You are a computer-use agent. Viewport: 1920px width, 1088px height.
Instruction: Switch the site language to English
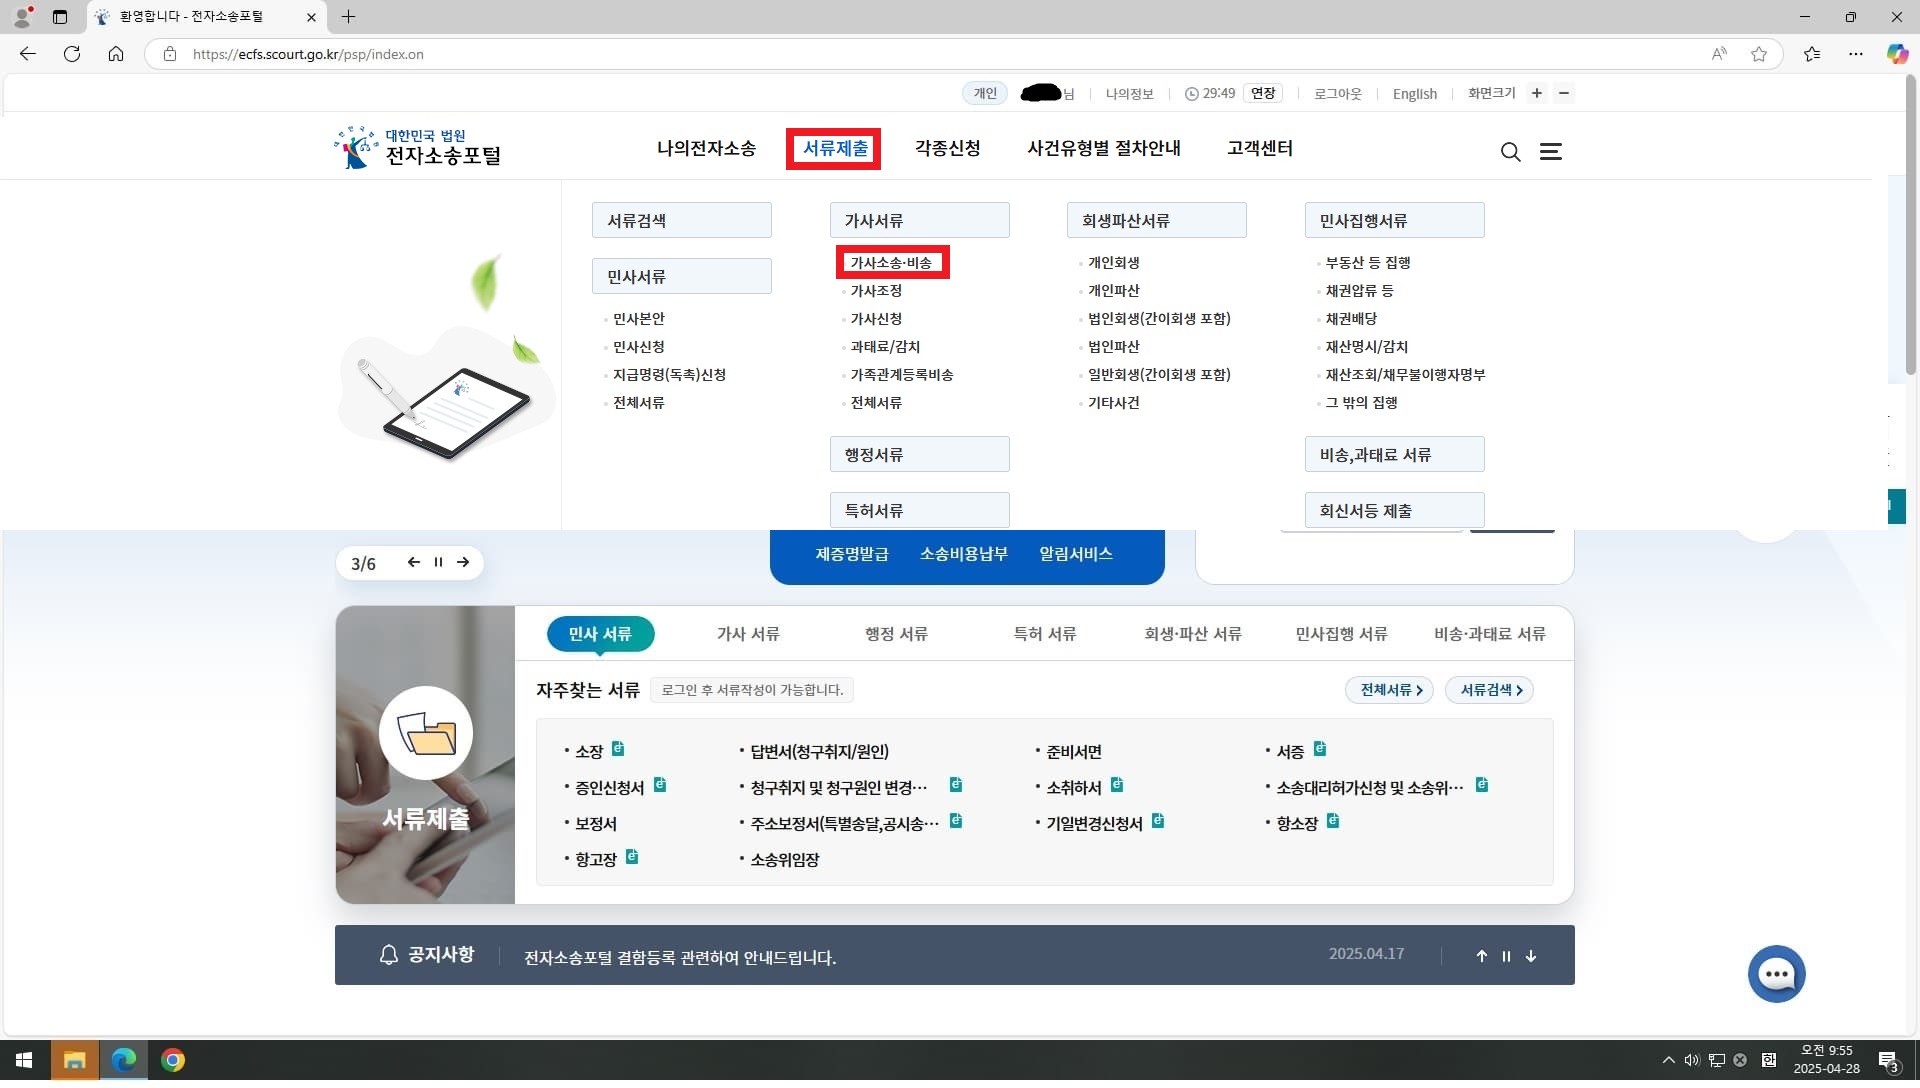(x=1414, y=93)
